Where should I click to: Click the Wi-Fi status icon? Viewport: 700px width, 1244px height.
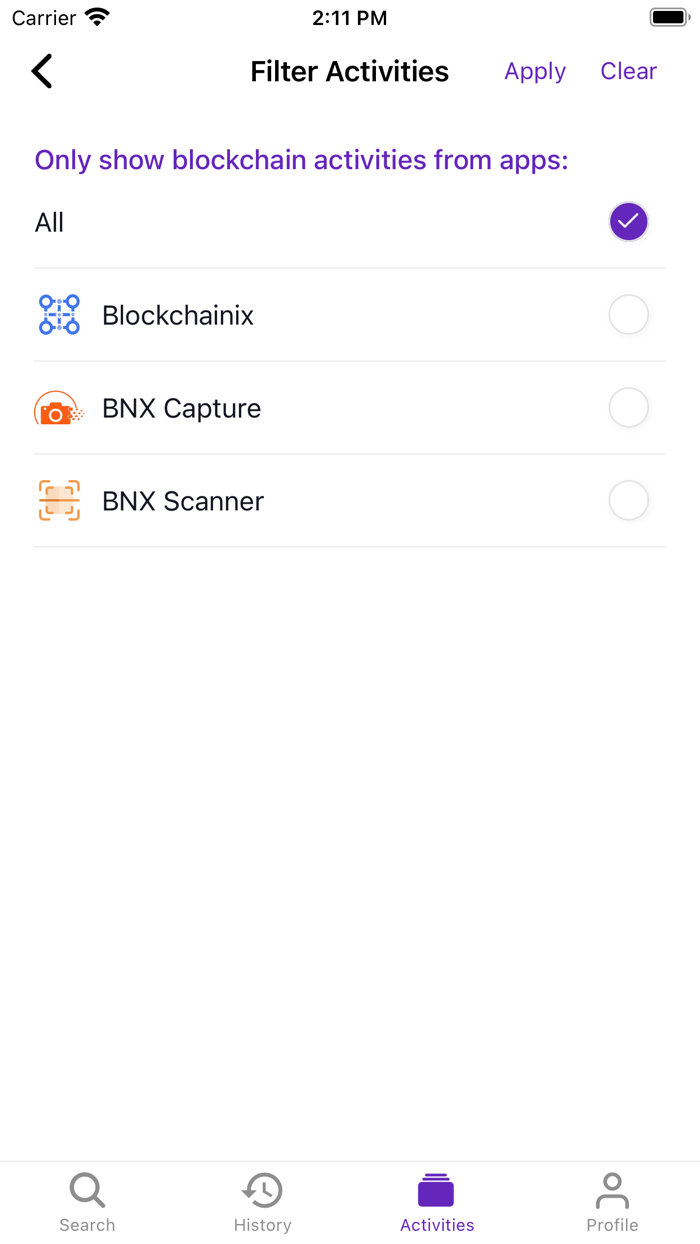(96, 15)
